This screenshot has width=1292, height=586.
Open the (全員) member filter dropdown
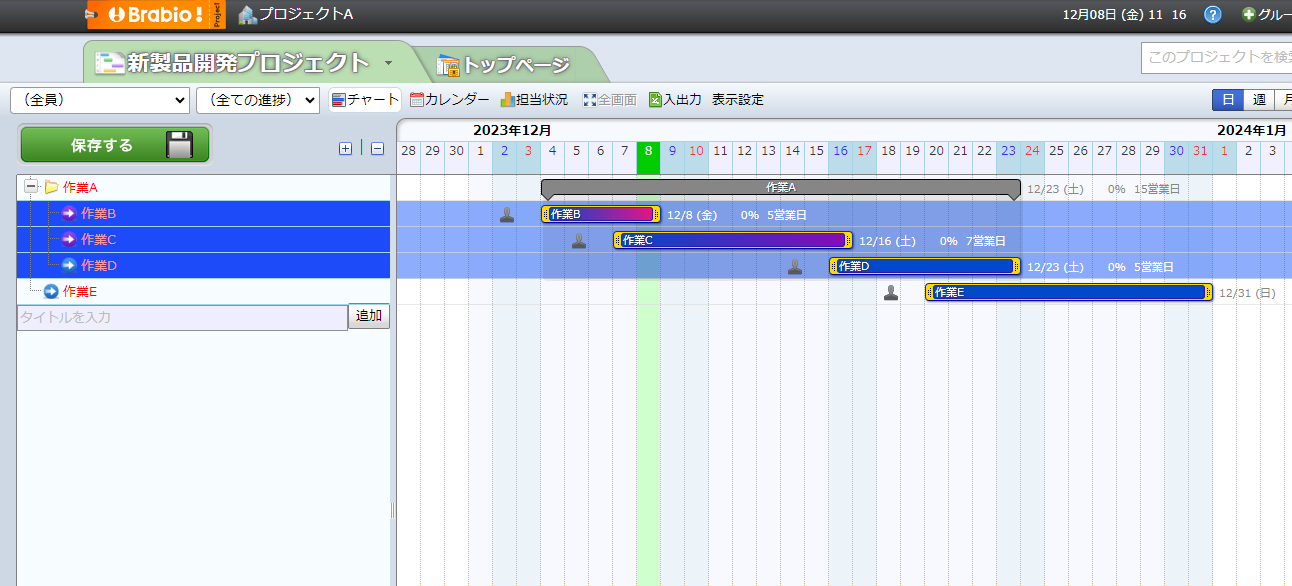pos(99,100)
